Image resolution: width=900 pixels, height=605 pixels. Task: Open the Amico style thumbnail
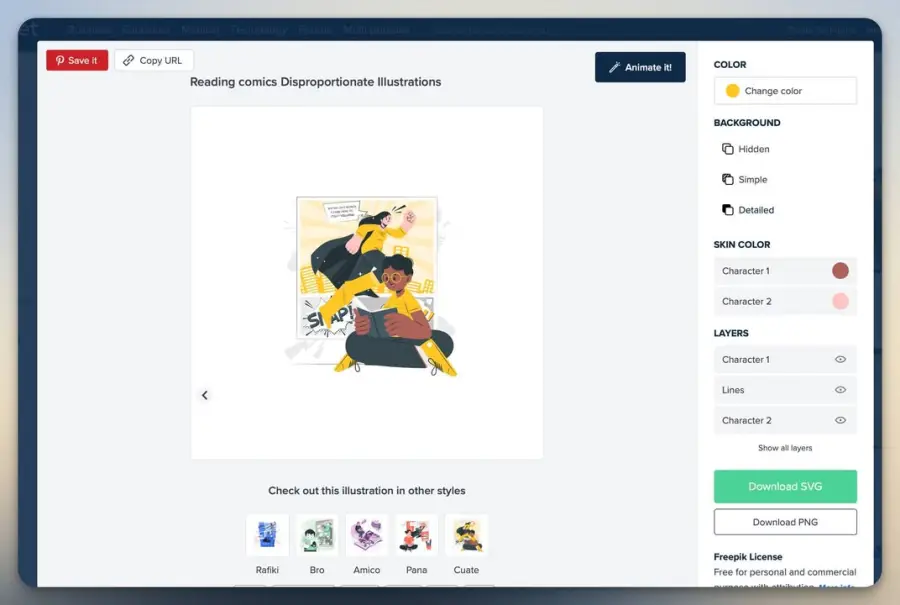(367, 535)
